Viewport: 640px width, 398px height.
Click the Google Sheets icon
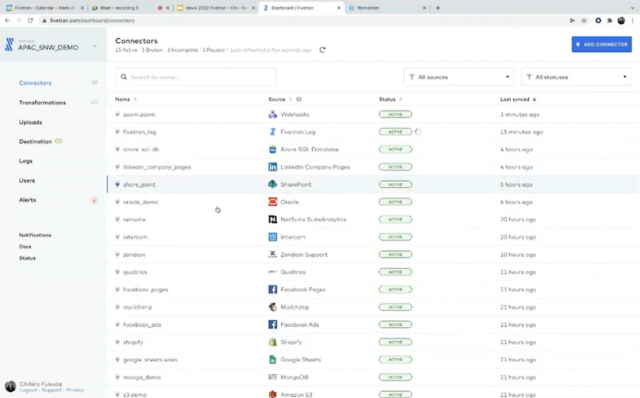point(272,360)
